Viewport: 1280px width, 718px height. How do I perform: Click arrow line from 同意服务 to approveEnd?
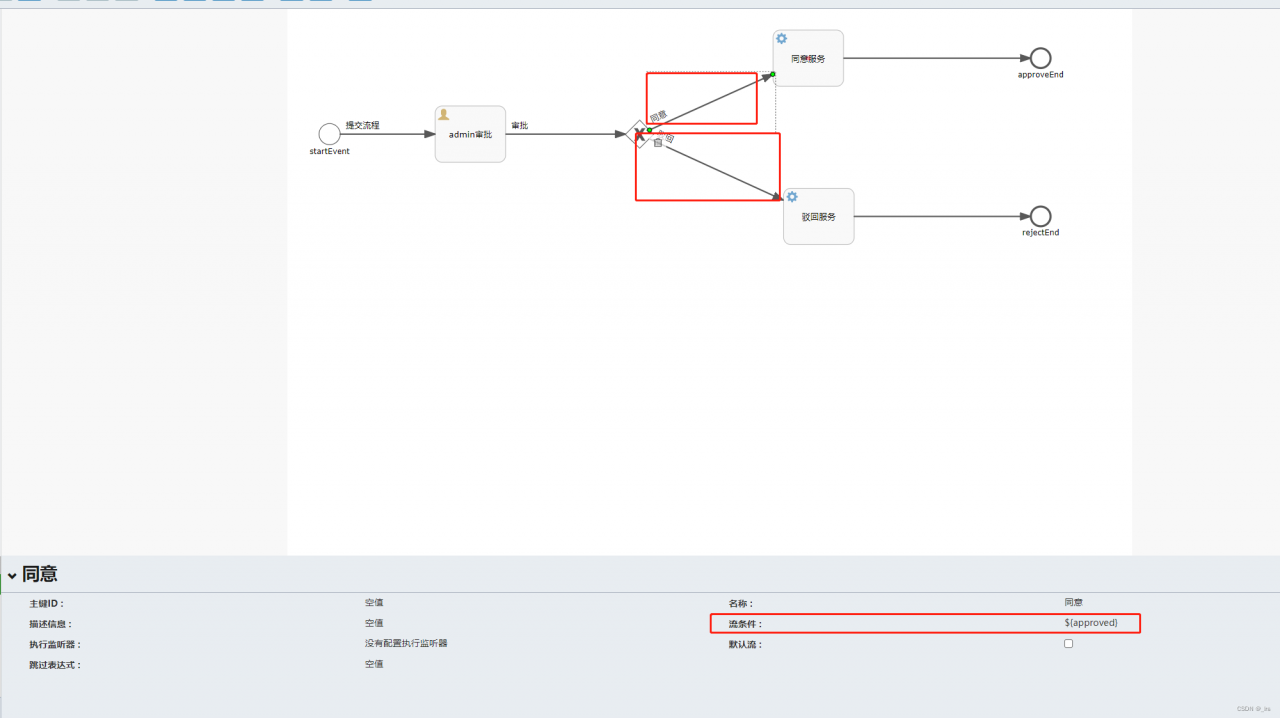pos(937,58)
